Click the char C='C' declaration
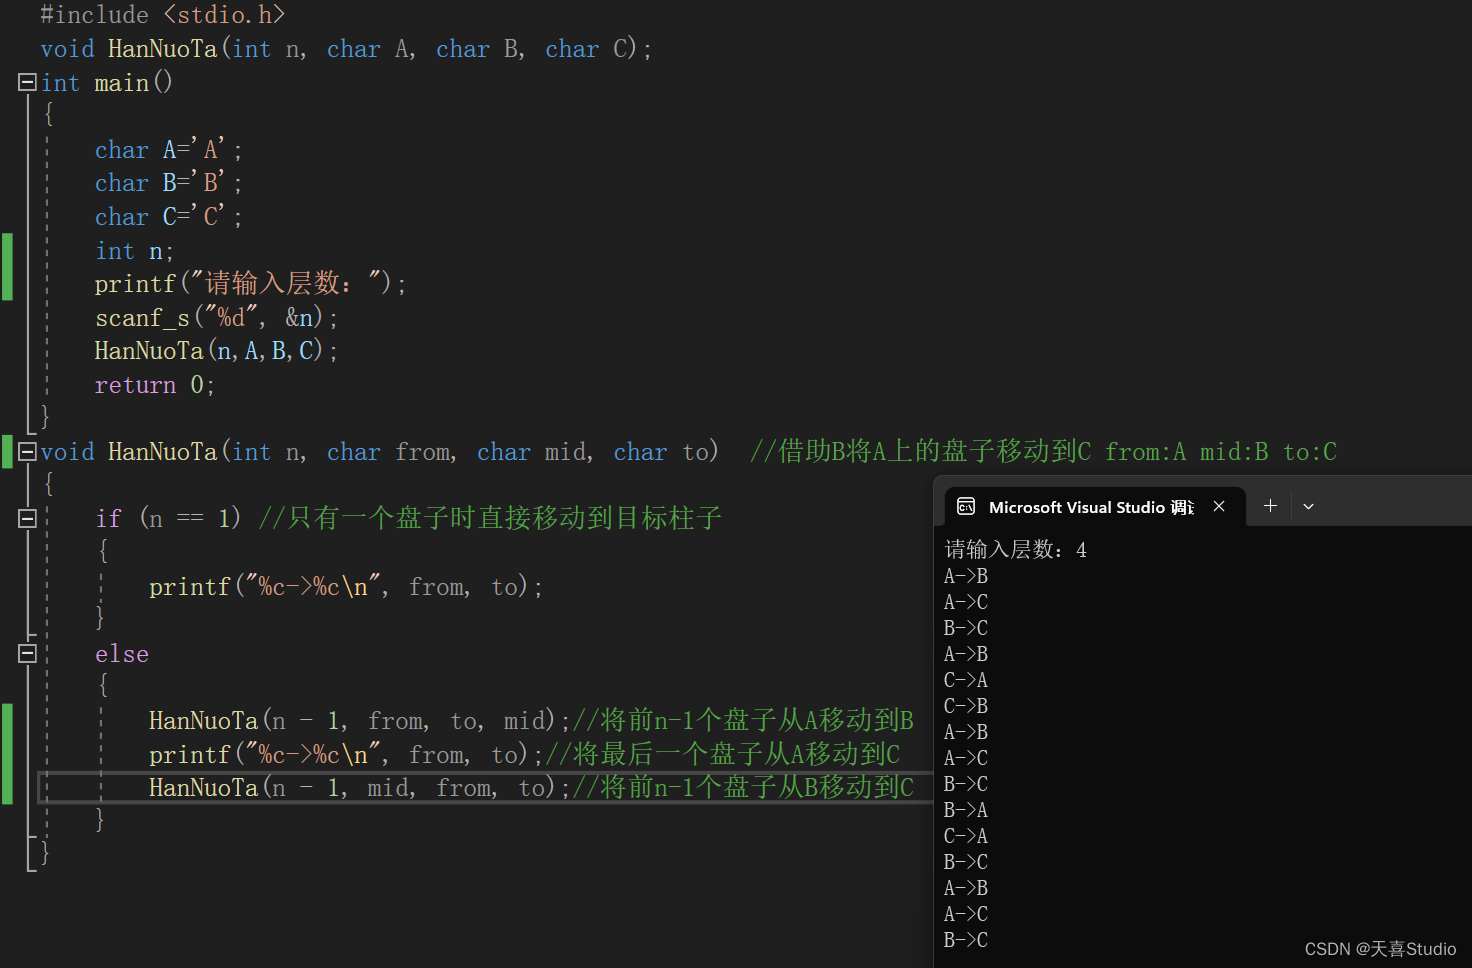 click(x=168, y=217)
